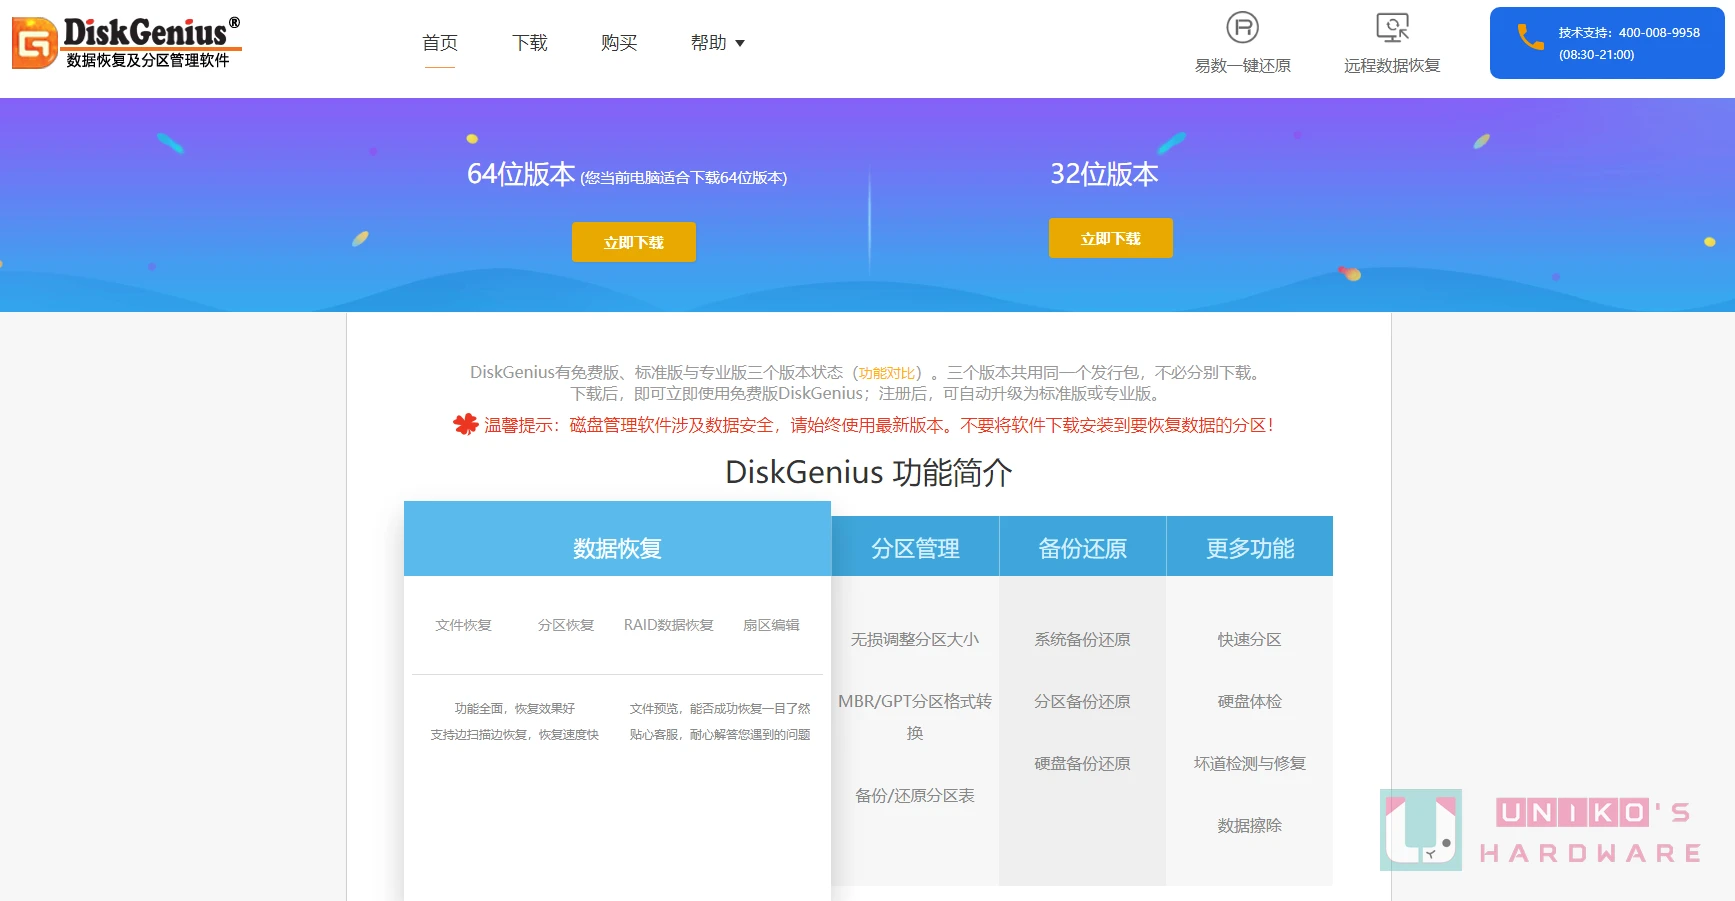Open the 功能对比 link

(886, 373)
